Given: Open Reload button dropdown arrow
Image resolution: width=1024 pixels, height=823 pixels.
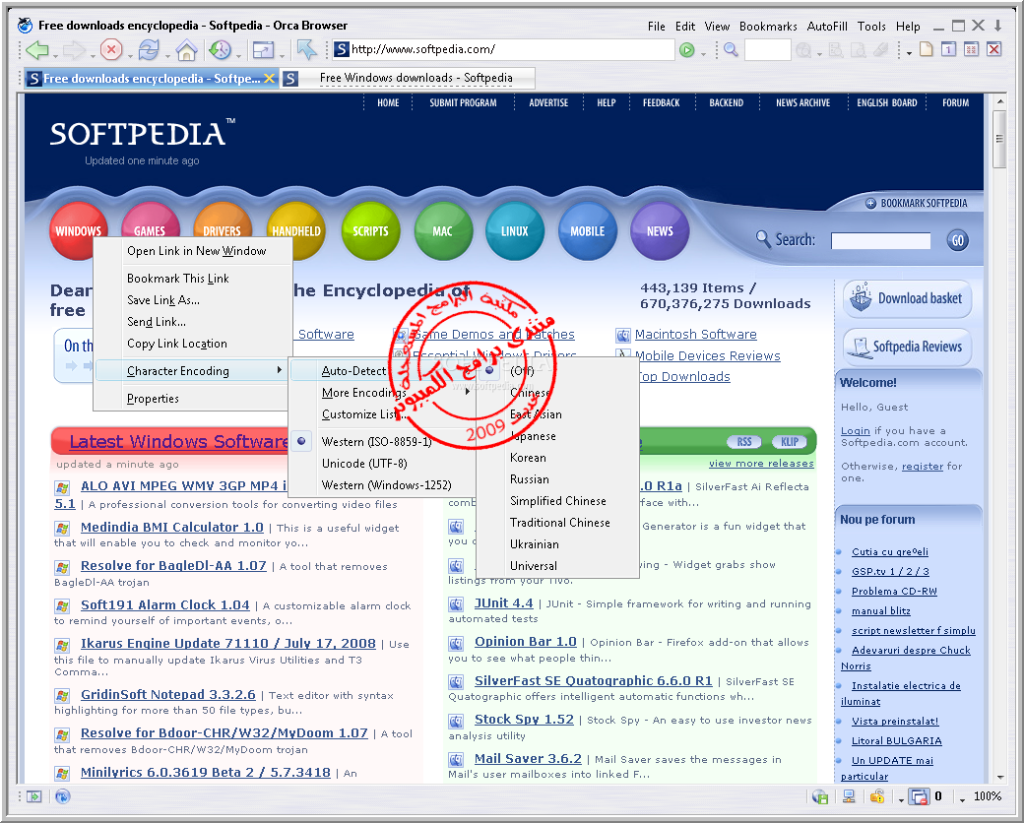Looking at the screenshot, I should [167, 55].
